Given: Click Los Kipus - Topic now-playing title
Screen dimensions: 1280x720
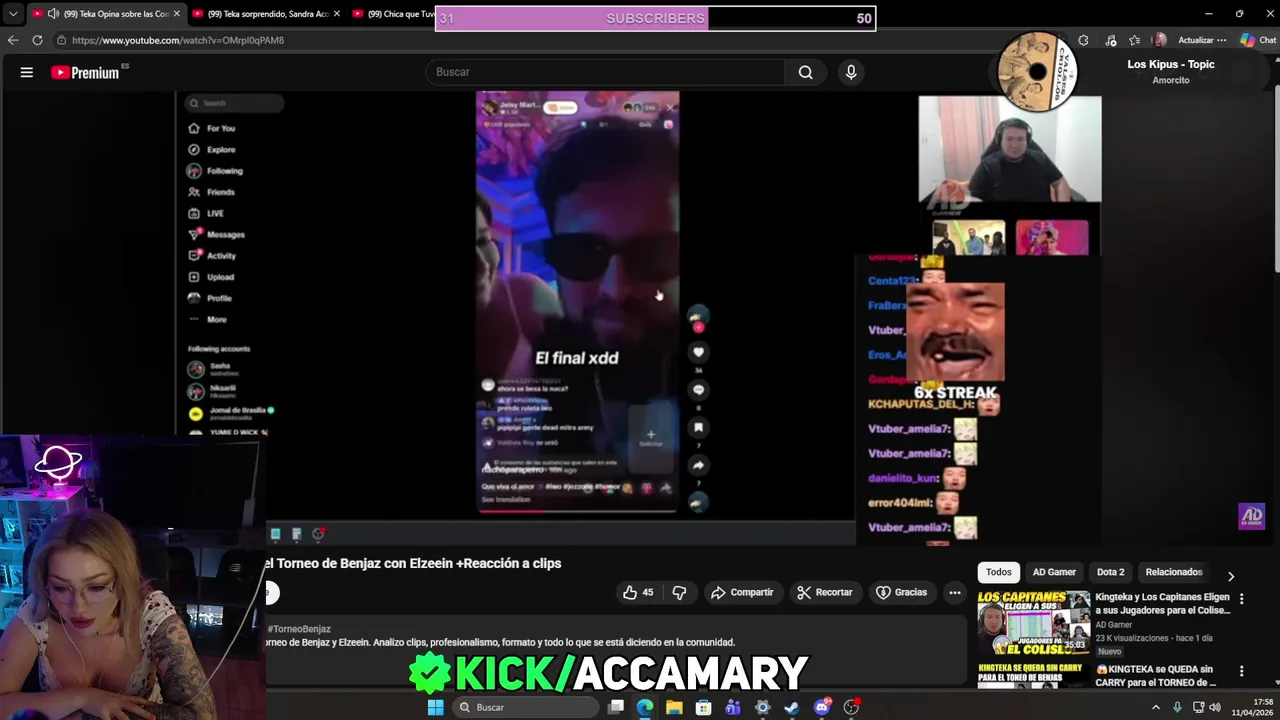Looking at the screenshot, I should [1170, 64].
